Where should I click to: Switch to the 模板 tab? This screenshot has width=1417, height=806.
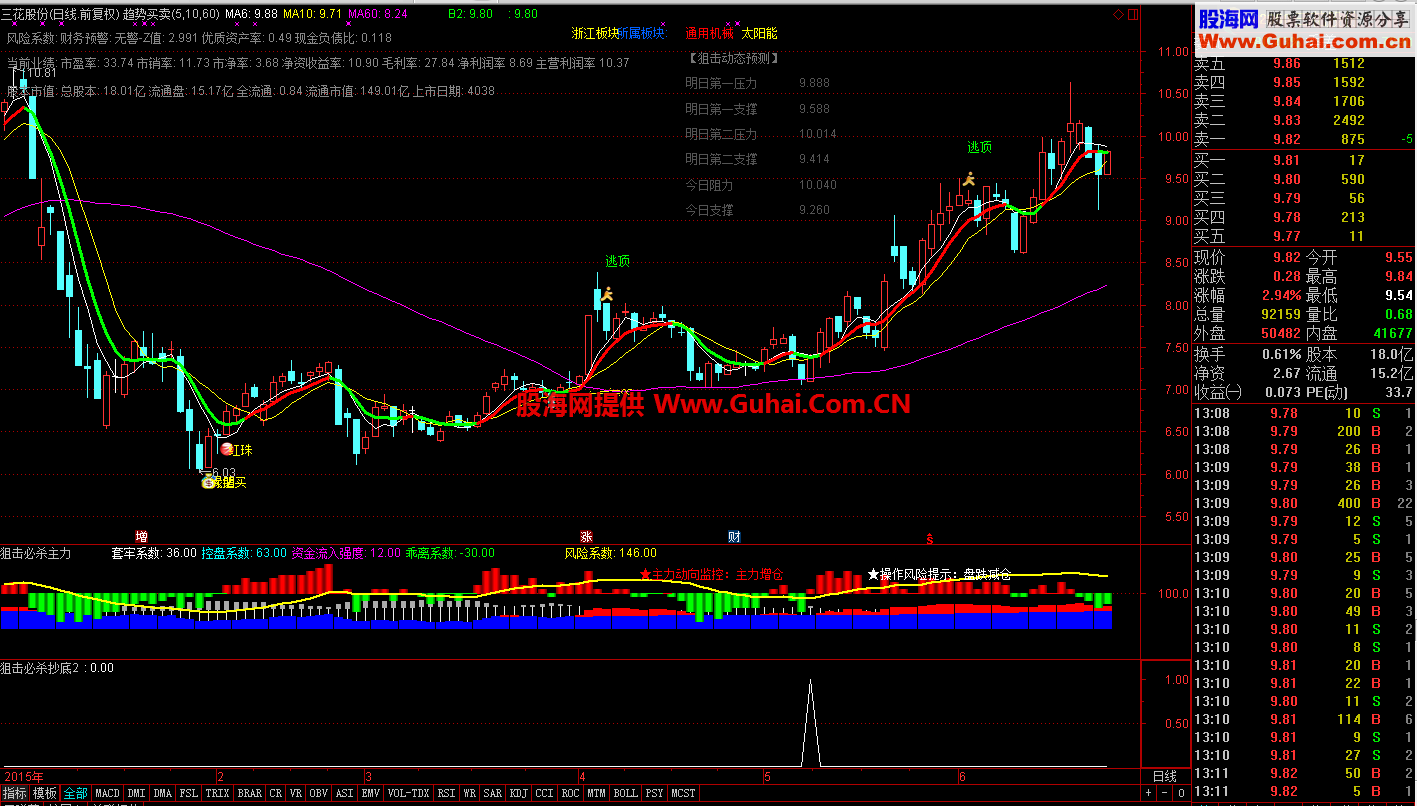click(x=45, y=793)
